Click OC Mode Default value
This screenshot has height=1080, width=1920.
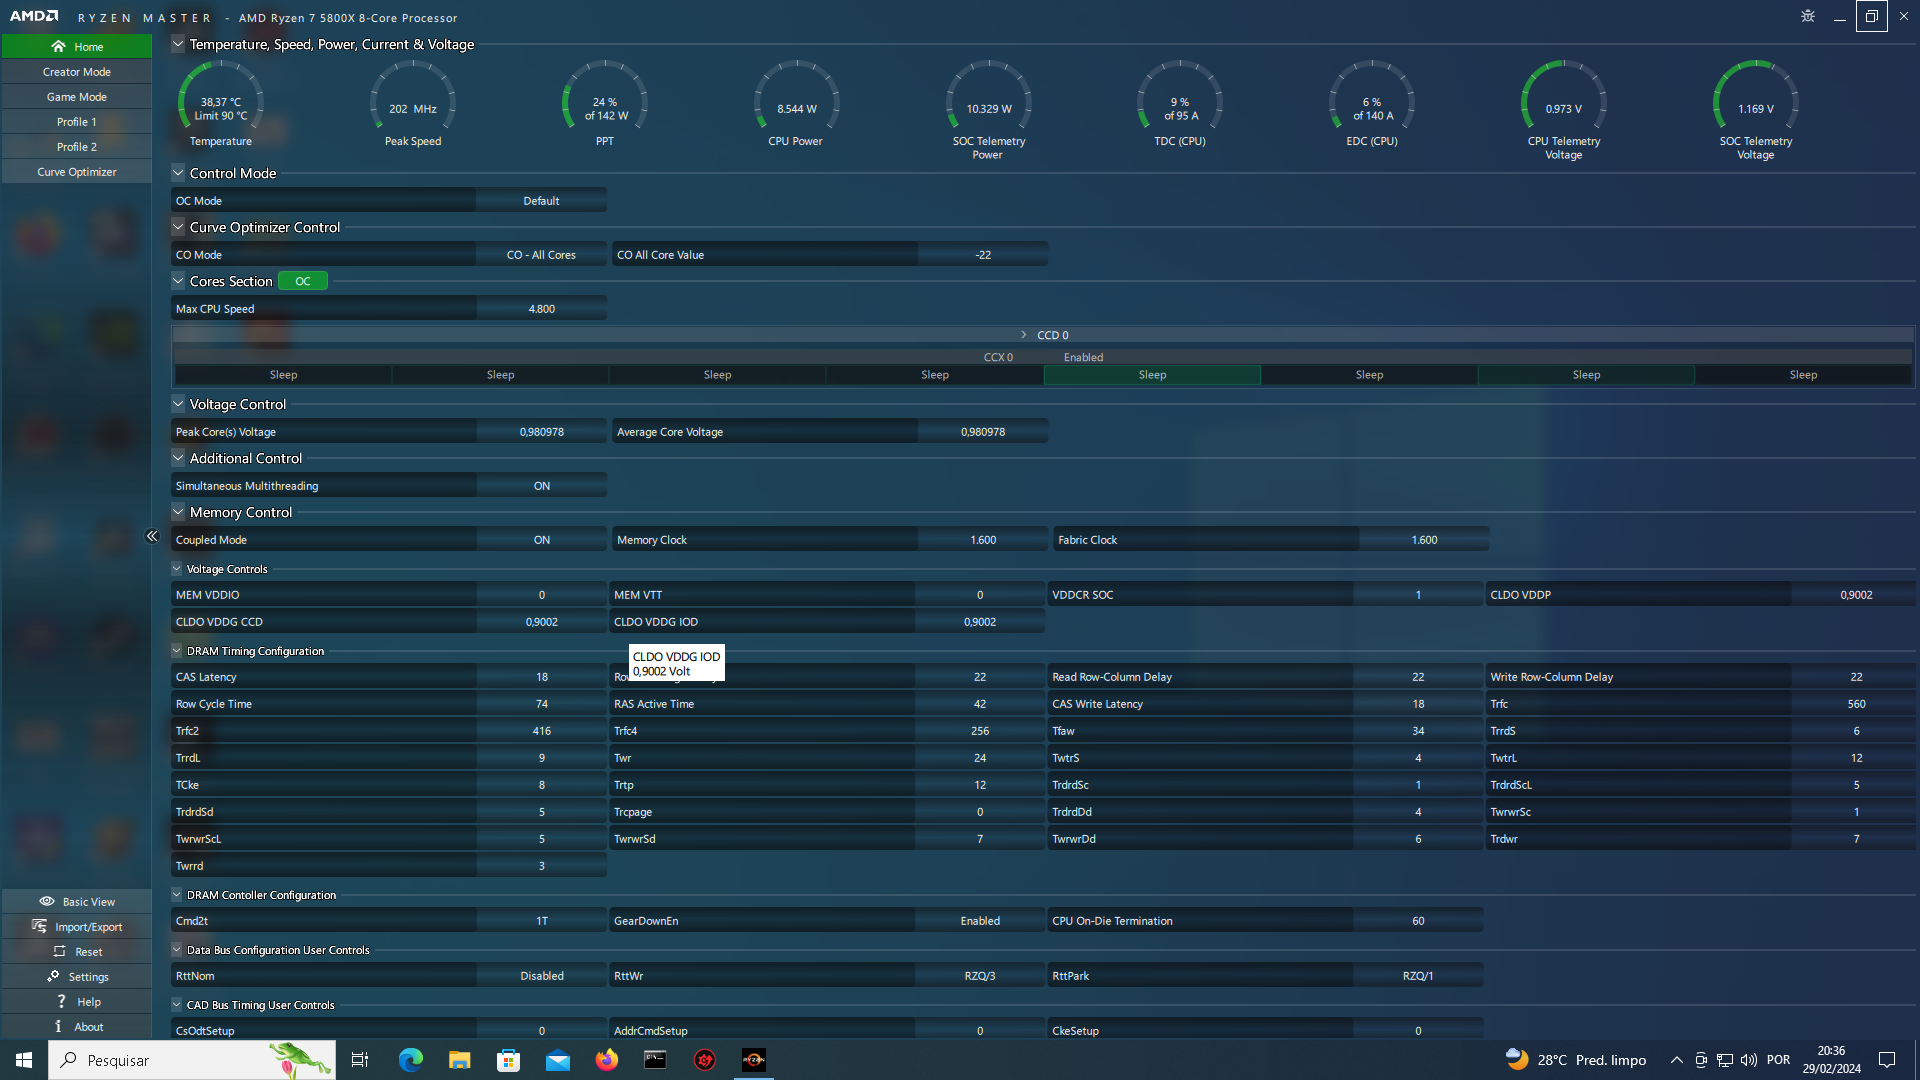click(x=541, y=201)
